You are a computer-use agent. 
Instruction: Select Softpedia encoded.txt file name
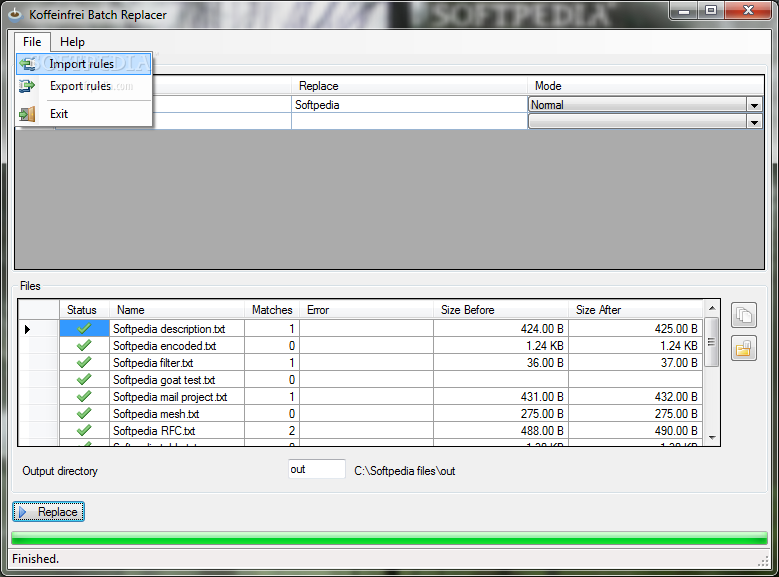(x=164, y=346)
